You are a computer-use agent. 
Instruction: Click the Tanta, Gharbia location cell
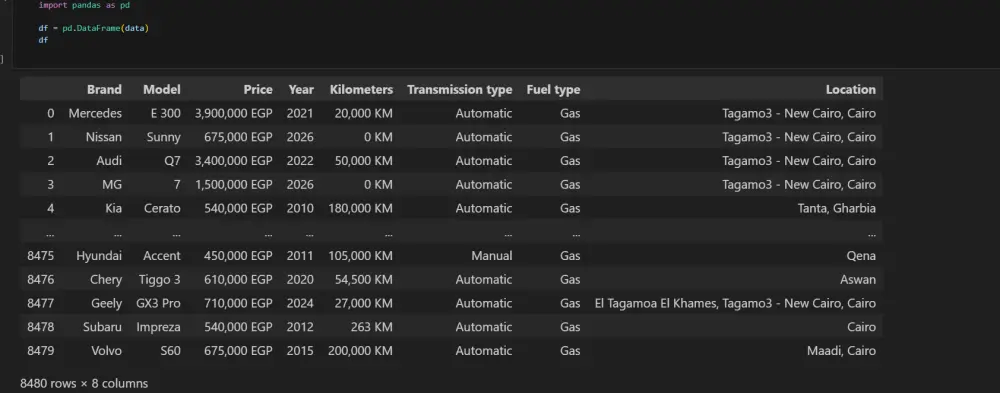(837, 209)
